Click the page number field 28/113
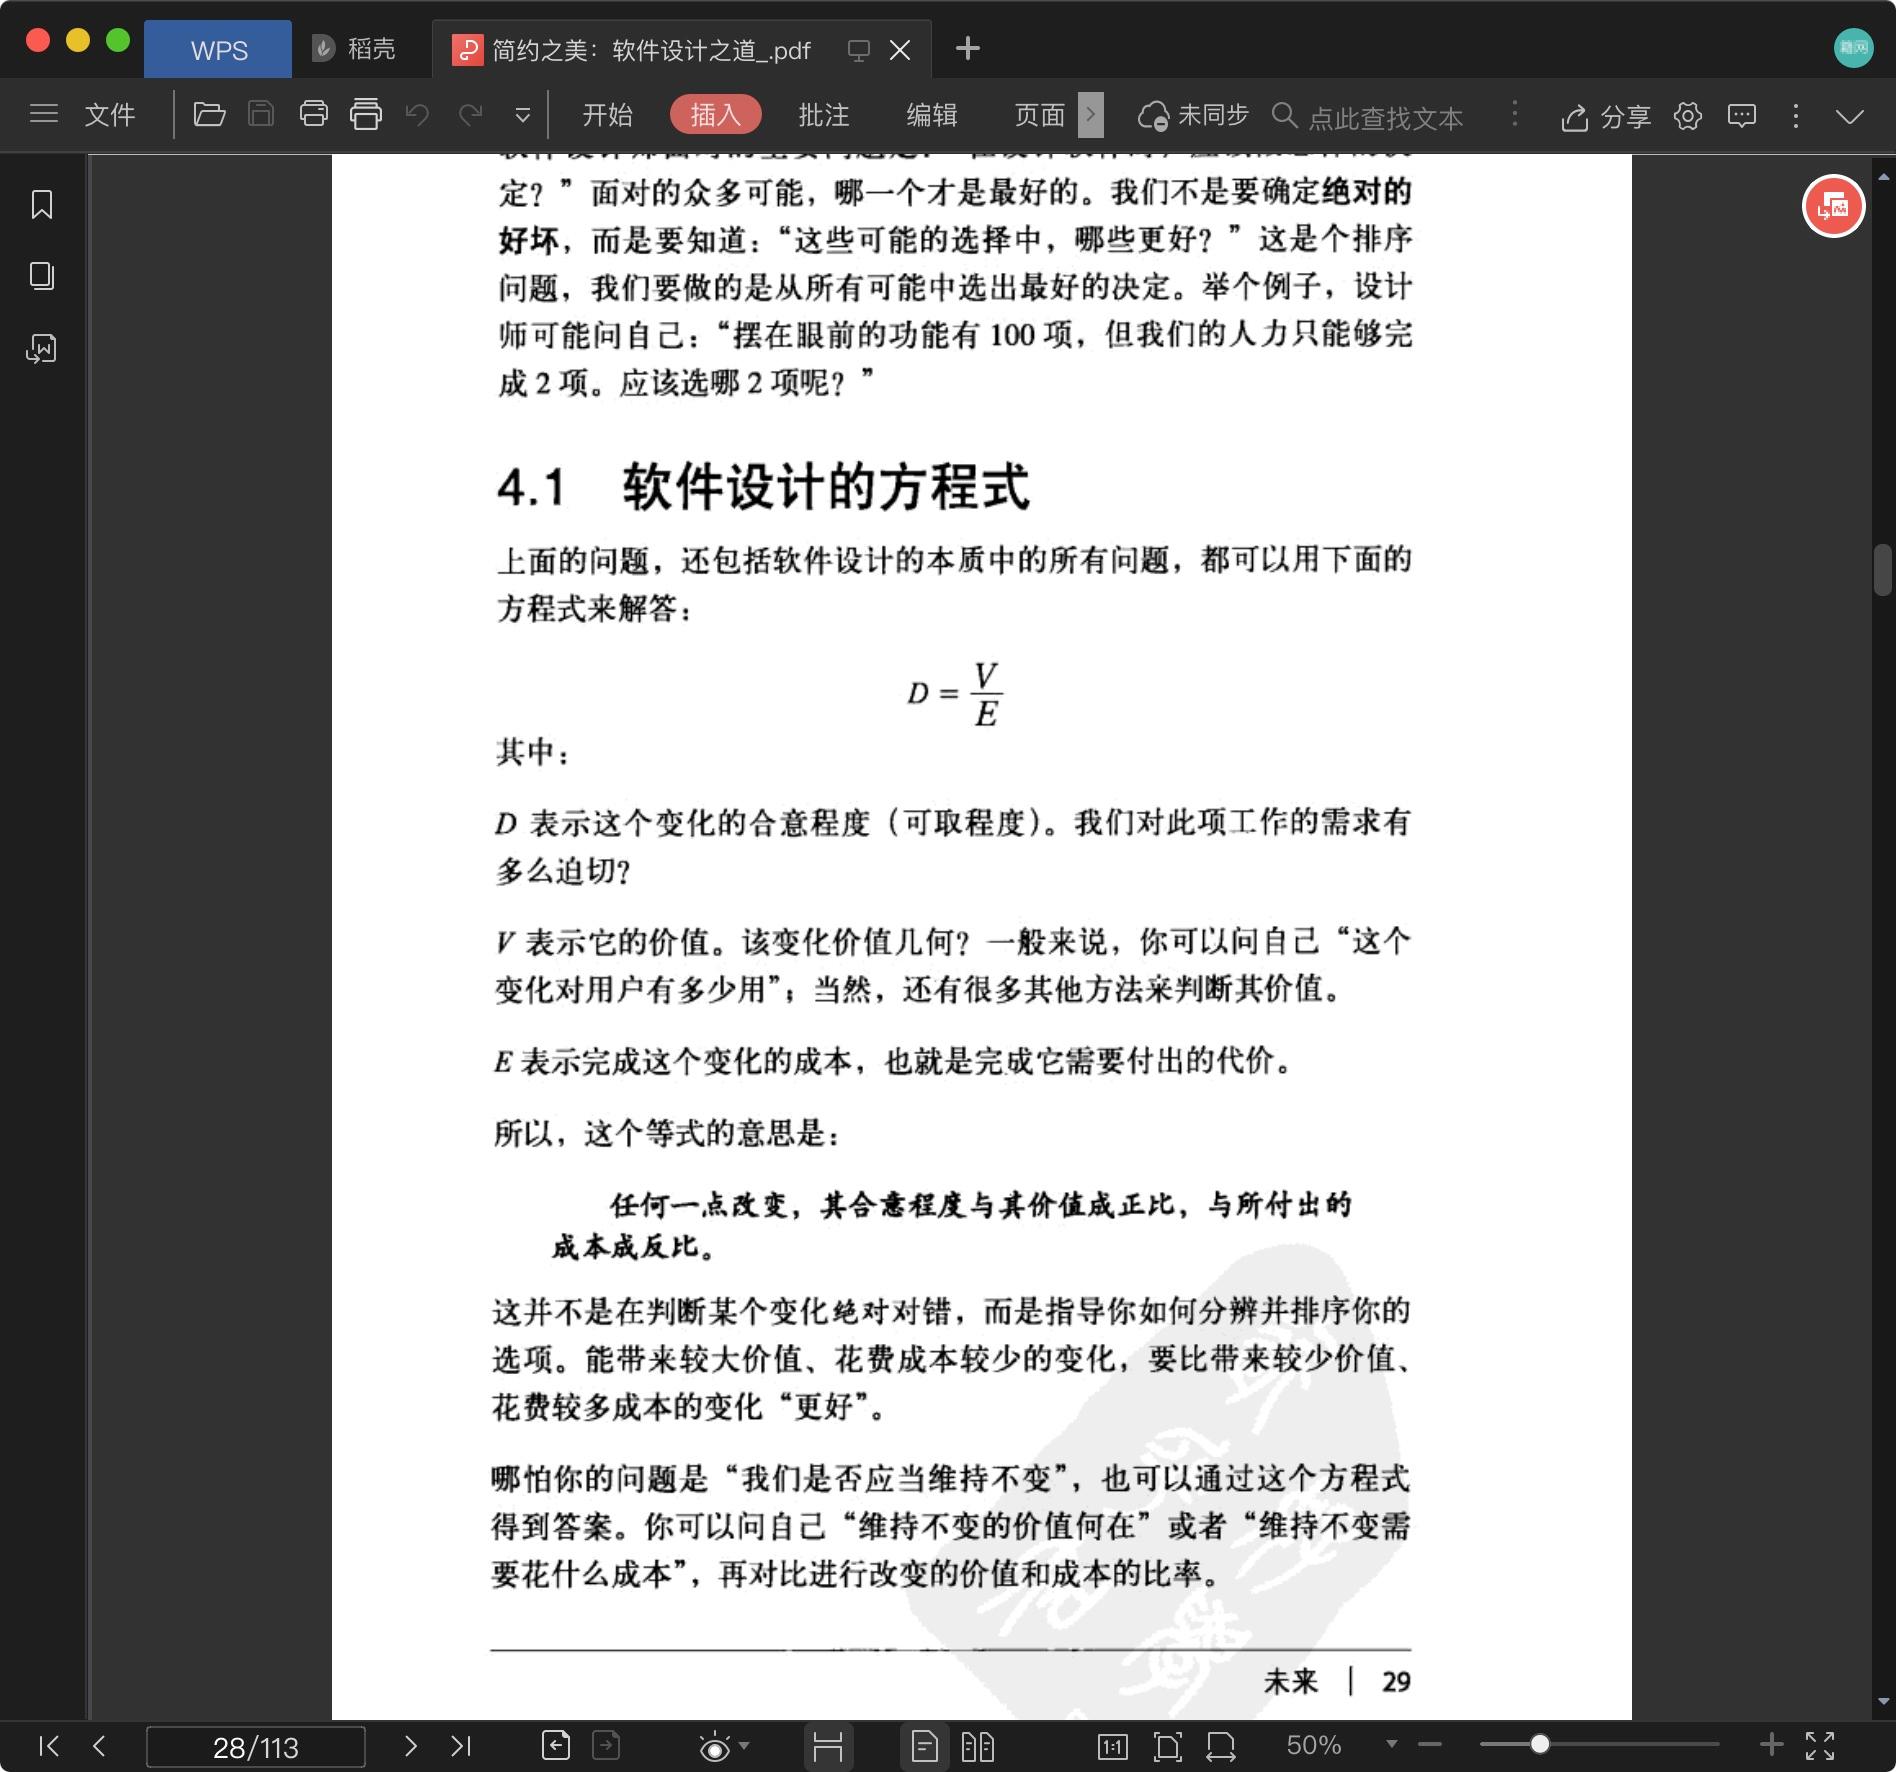1896x1772 pixels. coord(256,1747)
